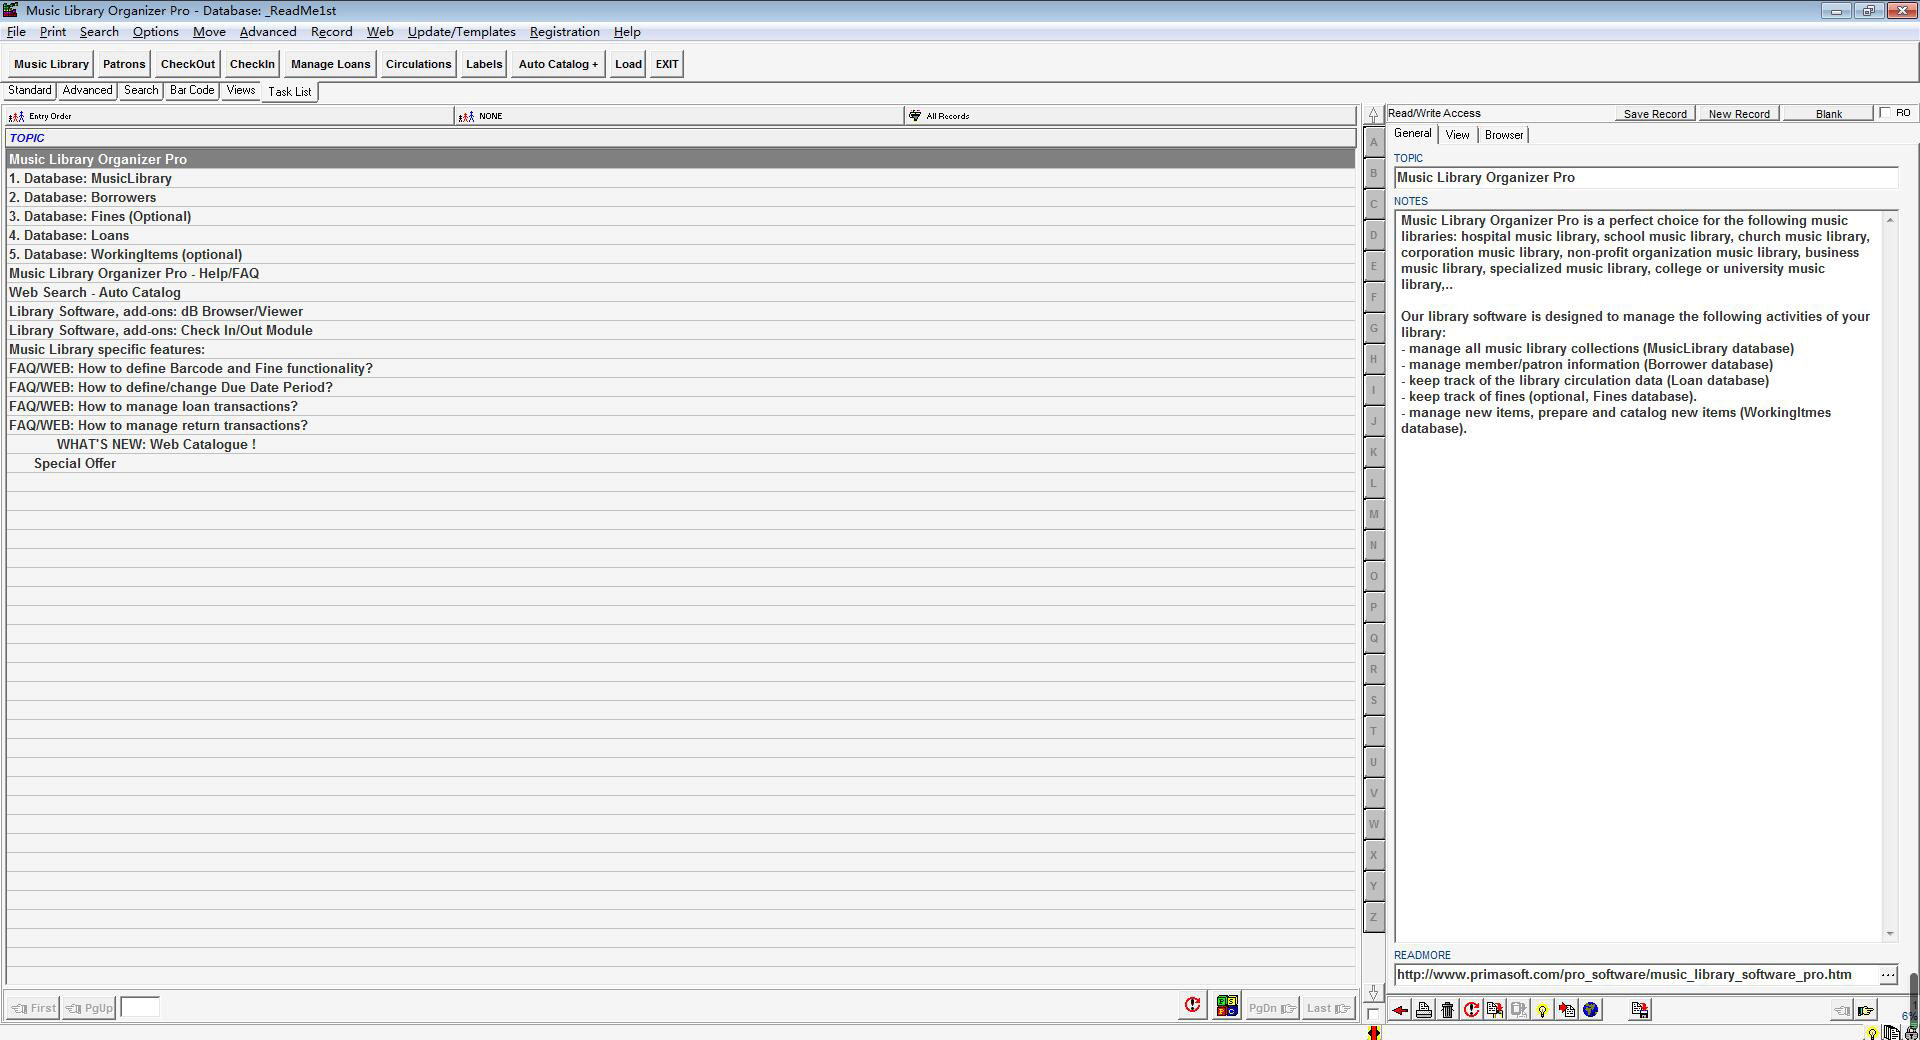Open the Advanced menu

(268, 32)
